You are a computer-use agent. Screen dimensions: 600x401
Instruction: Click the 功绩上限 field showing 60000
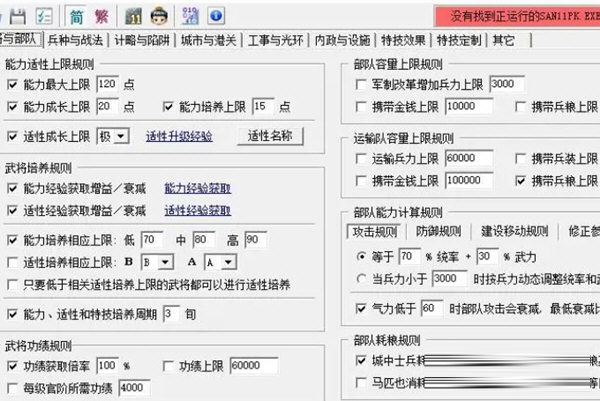254,366
